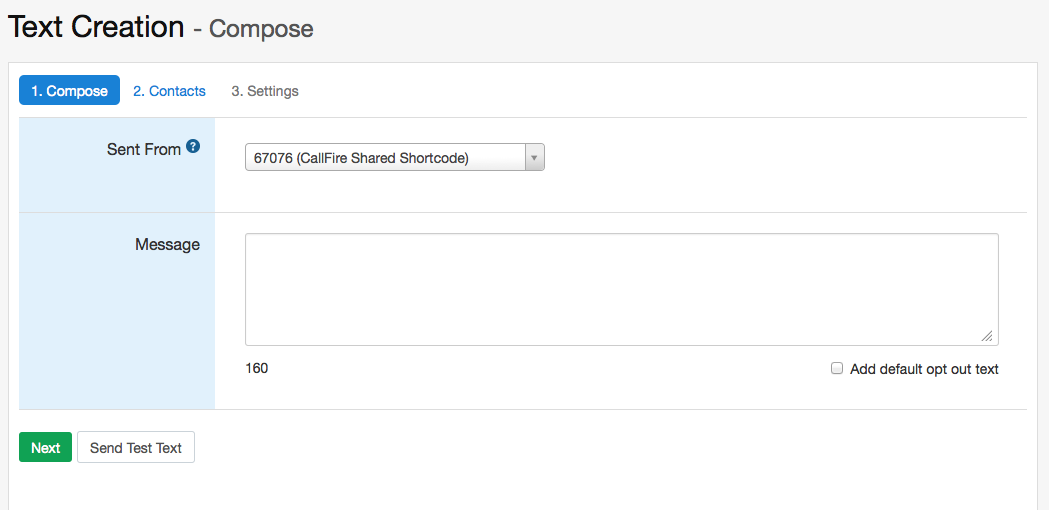This screenshot has height=510, width=1049.
Task: Click the 'Add default opt out text' label
Action: pos(924,369)
